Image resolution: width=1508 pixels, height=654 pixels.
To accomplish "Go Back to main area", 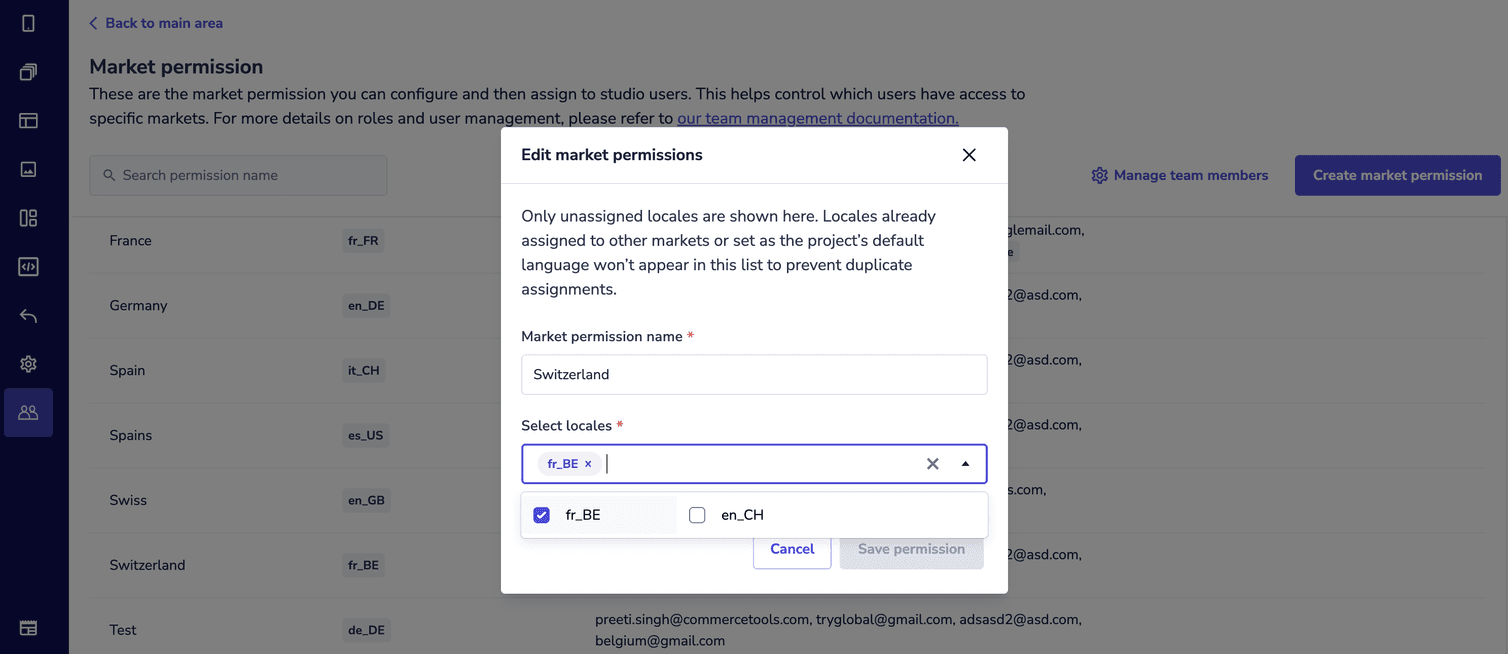I will pyautogui.click(x=156, y=22).
